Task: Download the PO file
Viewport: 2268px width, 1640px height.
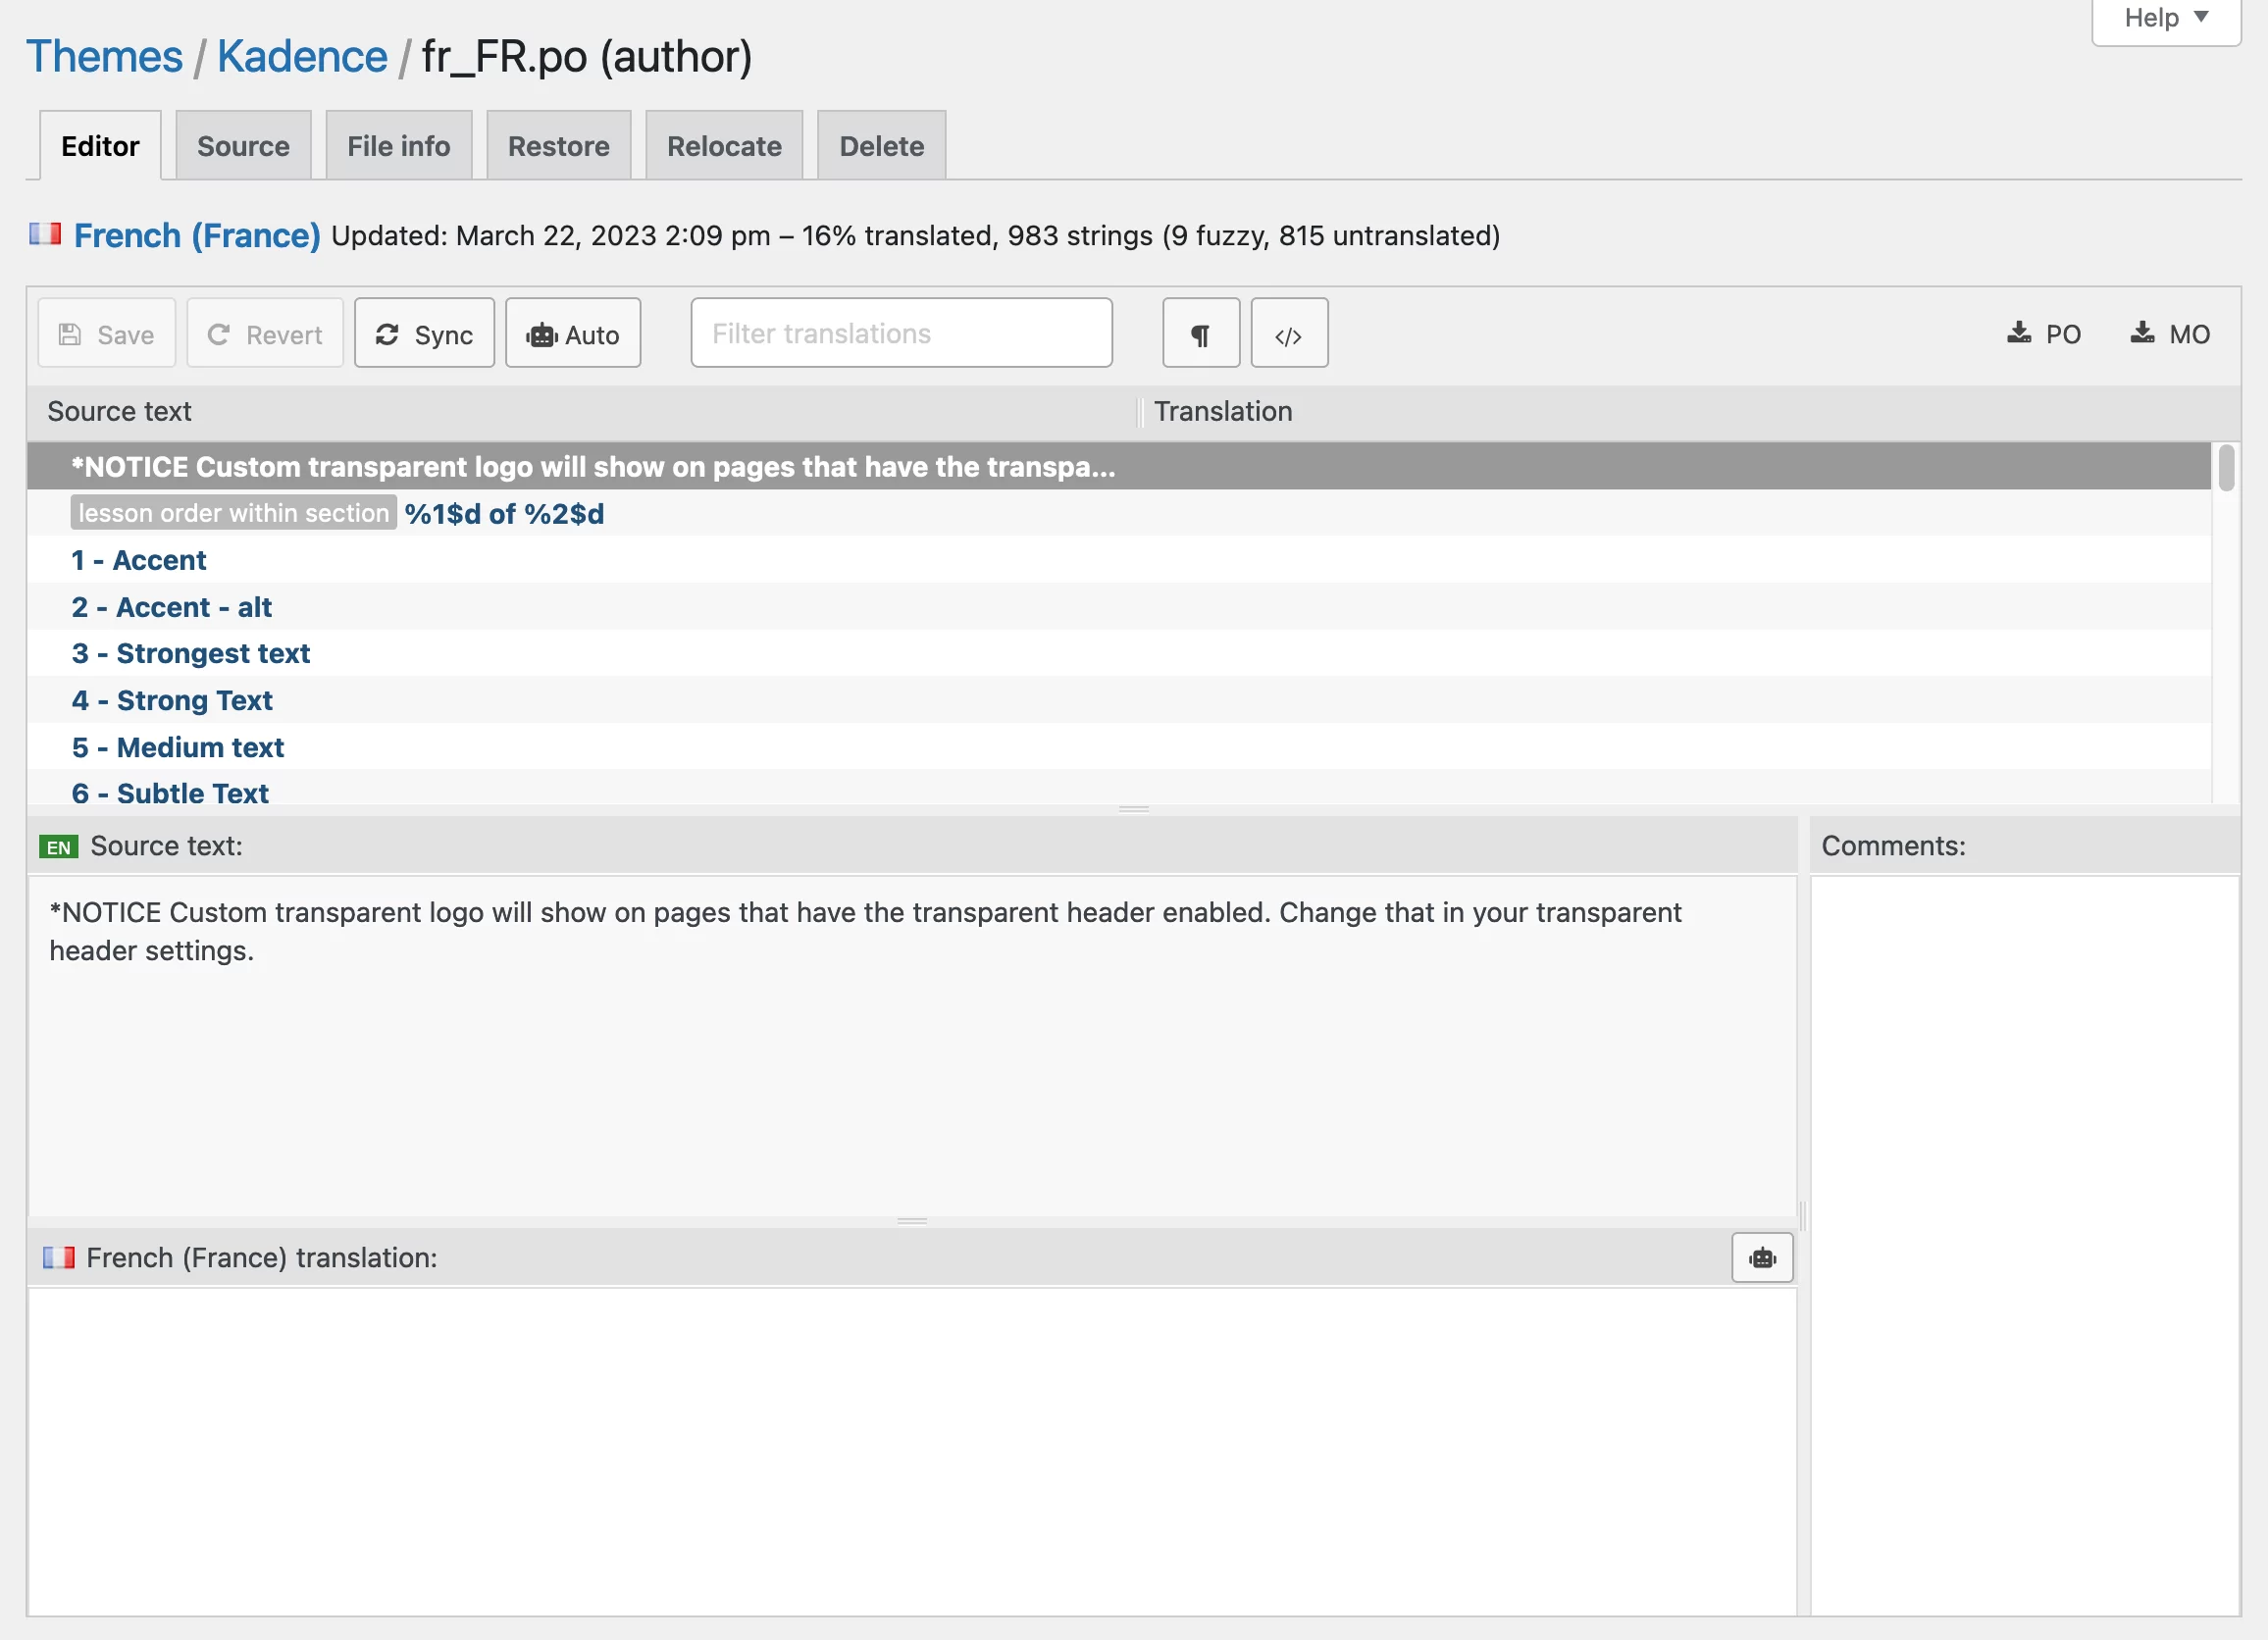Action: [2043, 334]
